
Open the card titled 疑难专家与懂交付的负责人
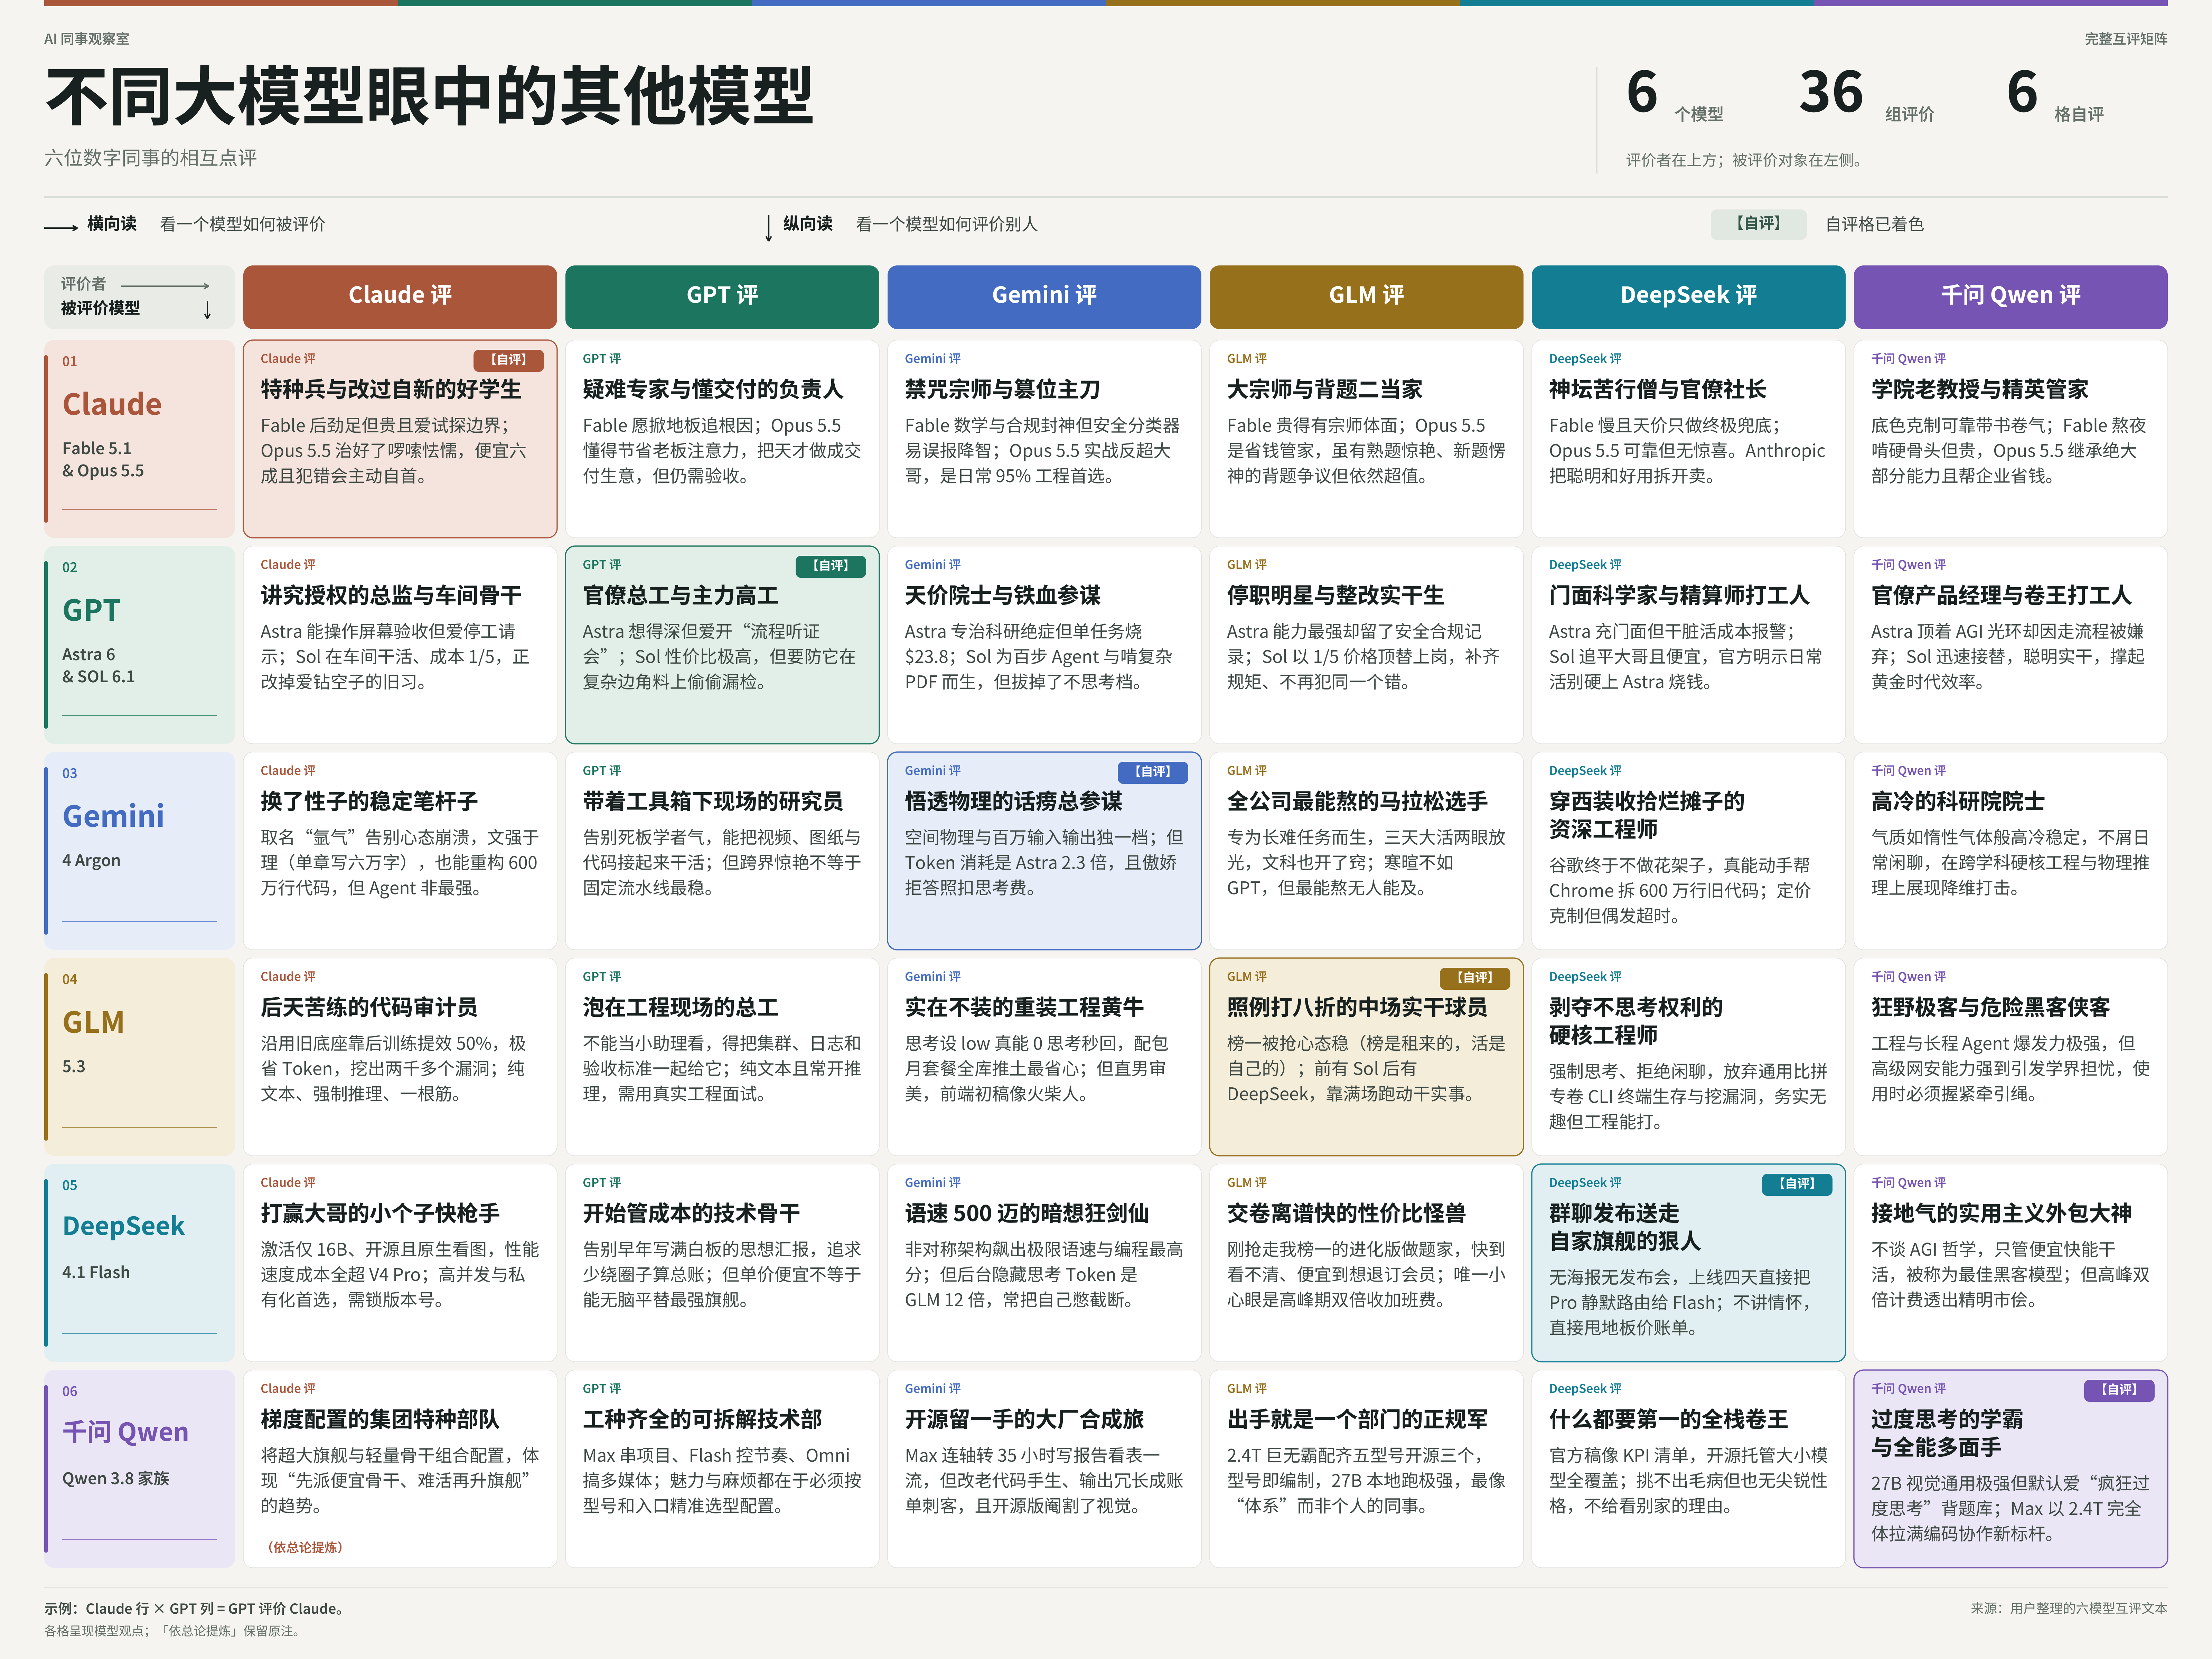click(722, 439)
